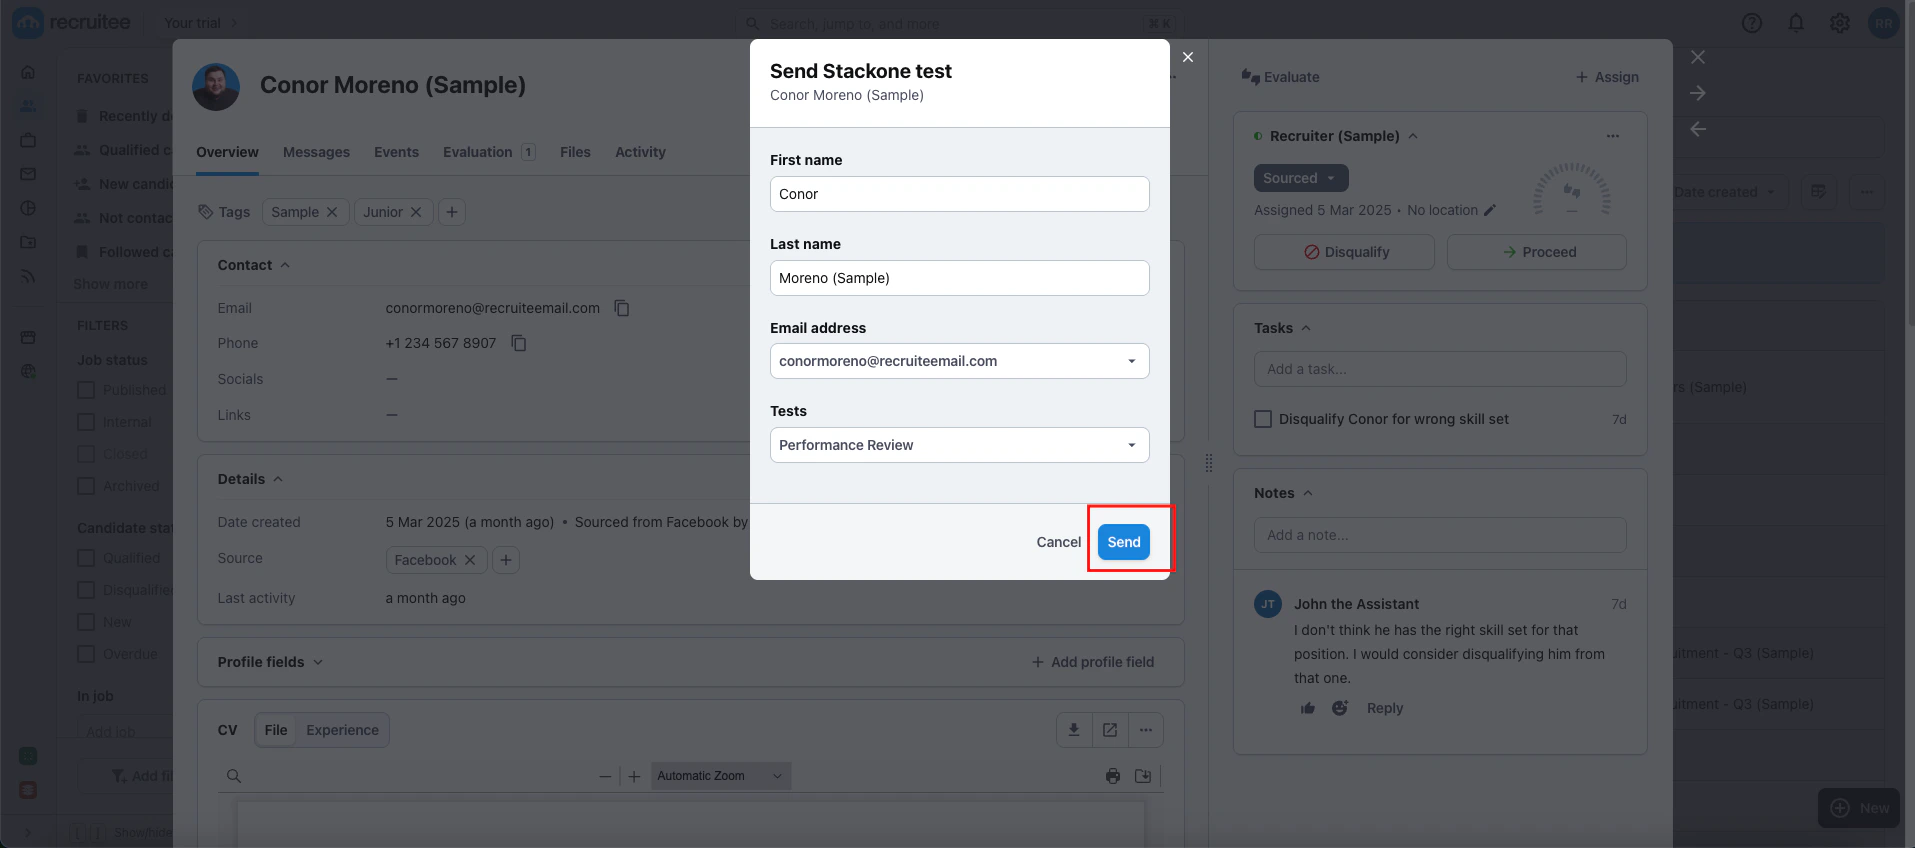
Task: Select the CV Experience view
Action: click(342, 730)
